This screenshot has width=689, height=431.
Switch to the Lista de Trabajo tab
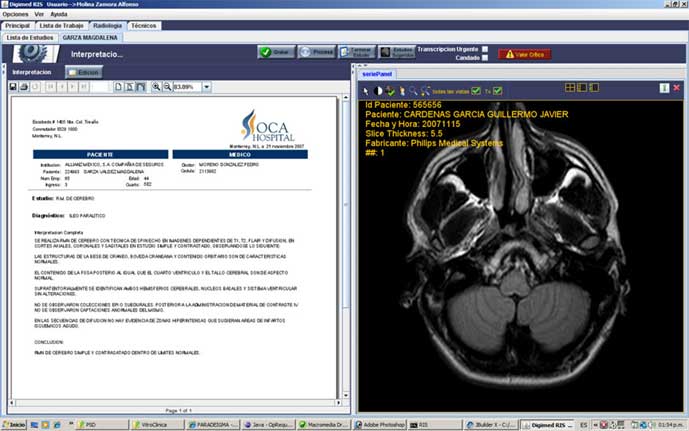[78, 25]
